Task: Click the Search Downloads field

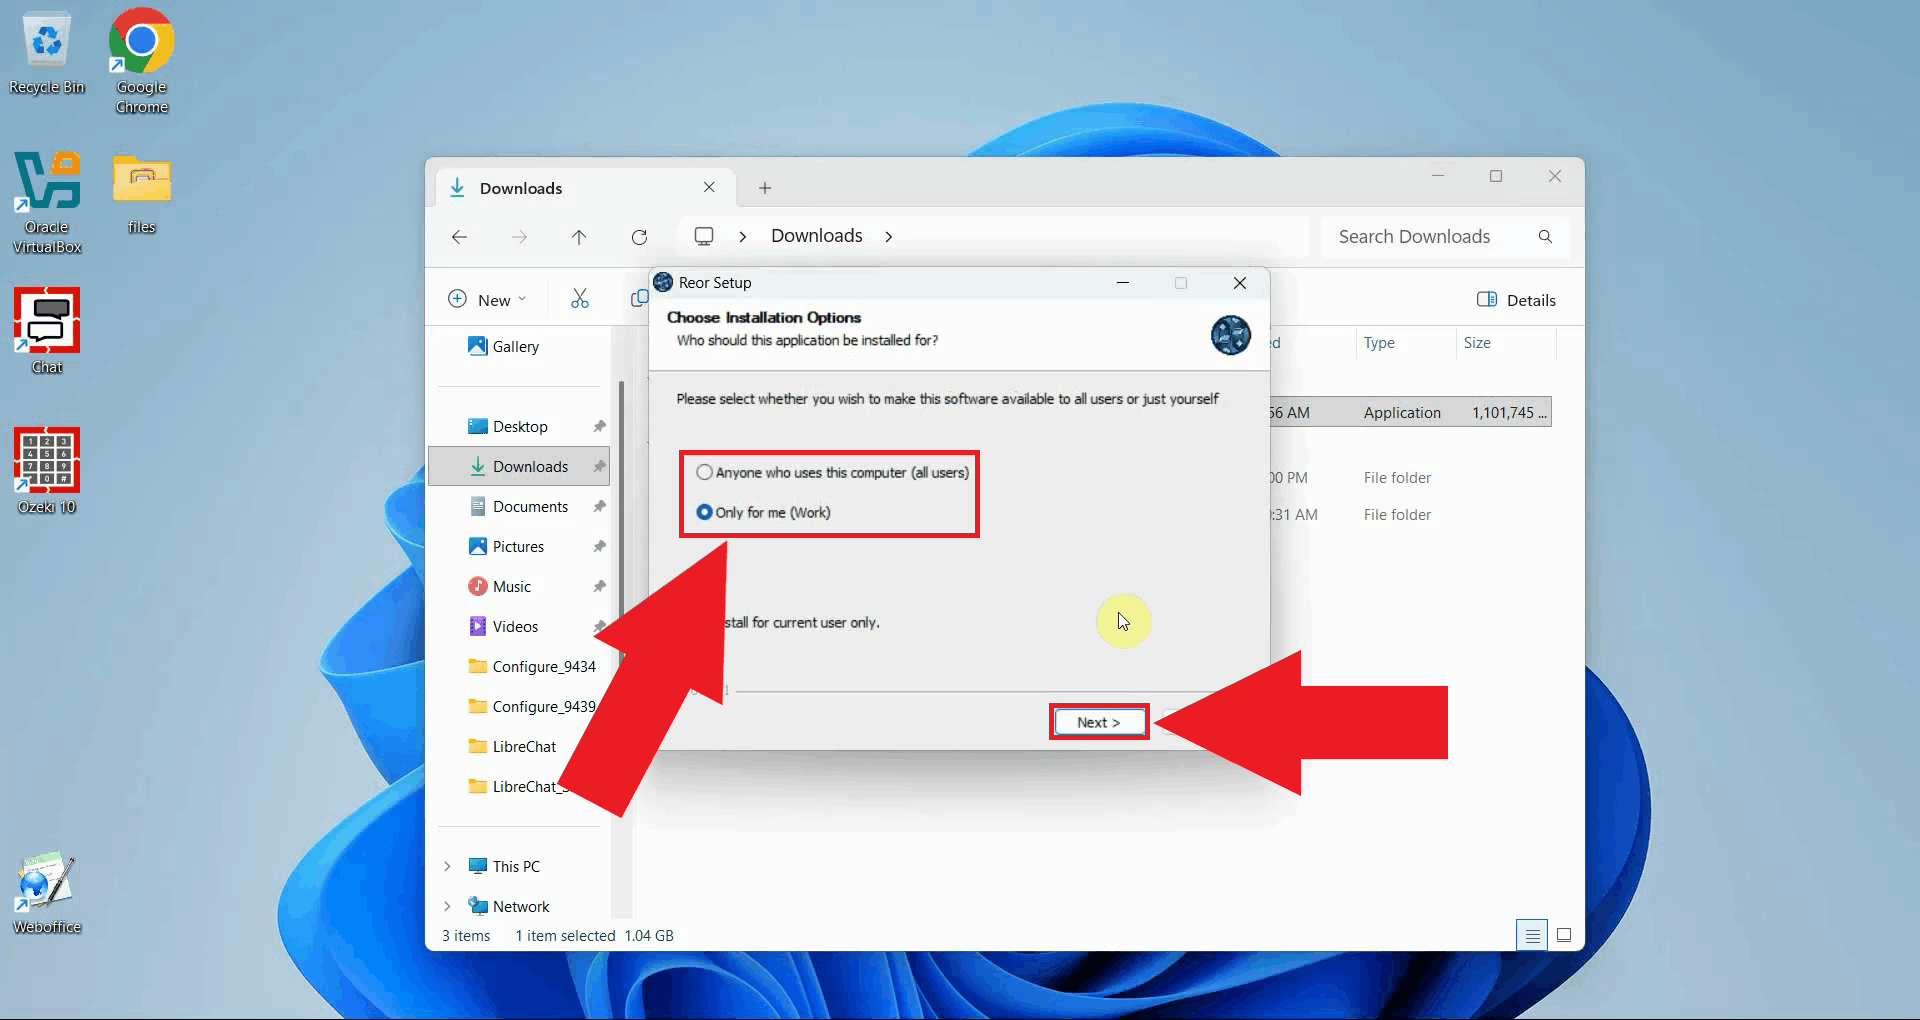Action: coord(1445,237)
